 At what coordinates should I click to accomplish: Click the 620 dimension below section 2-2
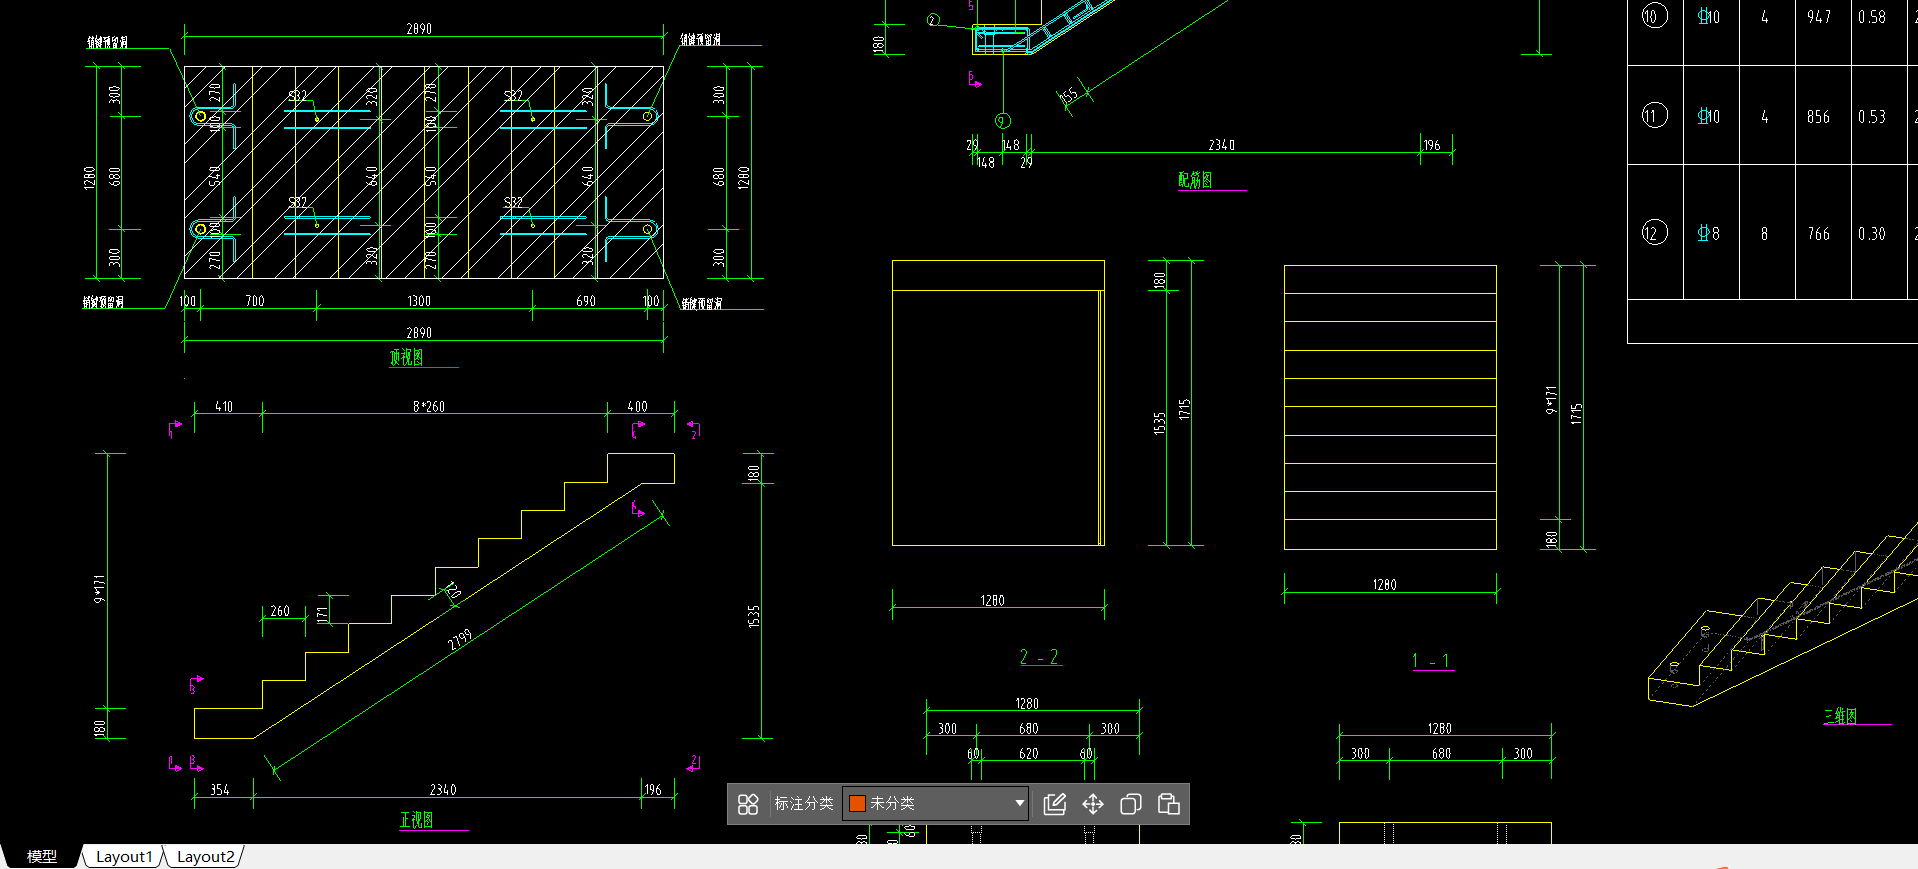pos(1029,754)
